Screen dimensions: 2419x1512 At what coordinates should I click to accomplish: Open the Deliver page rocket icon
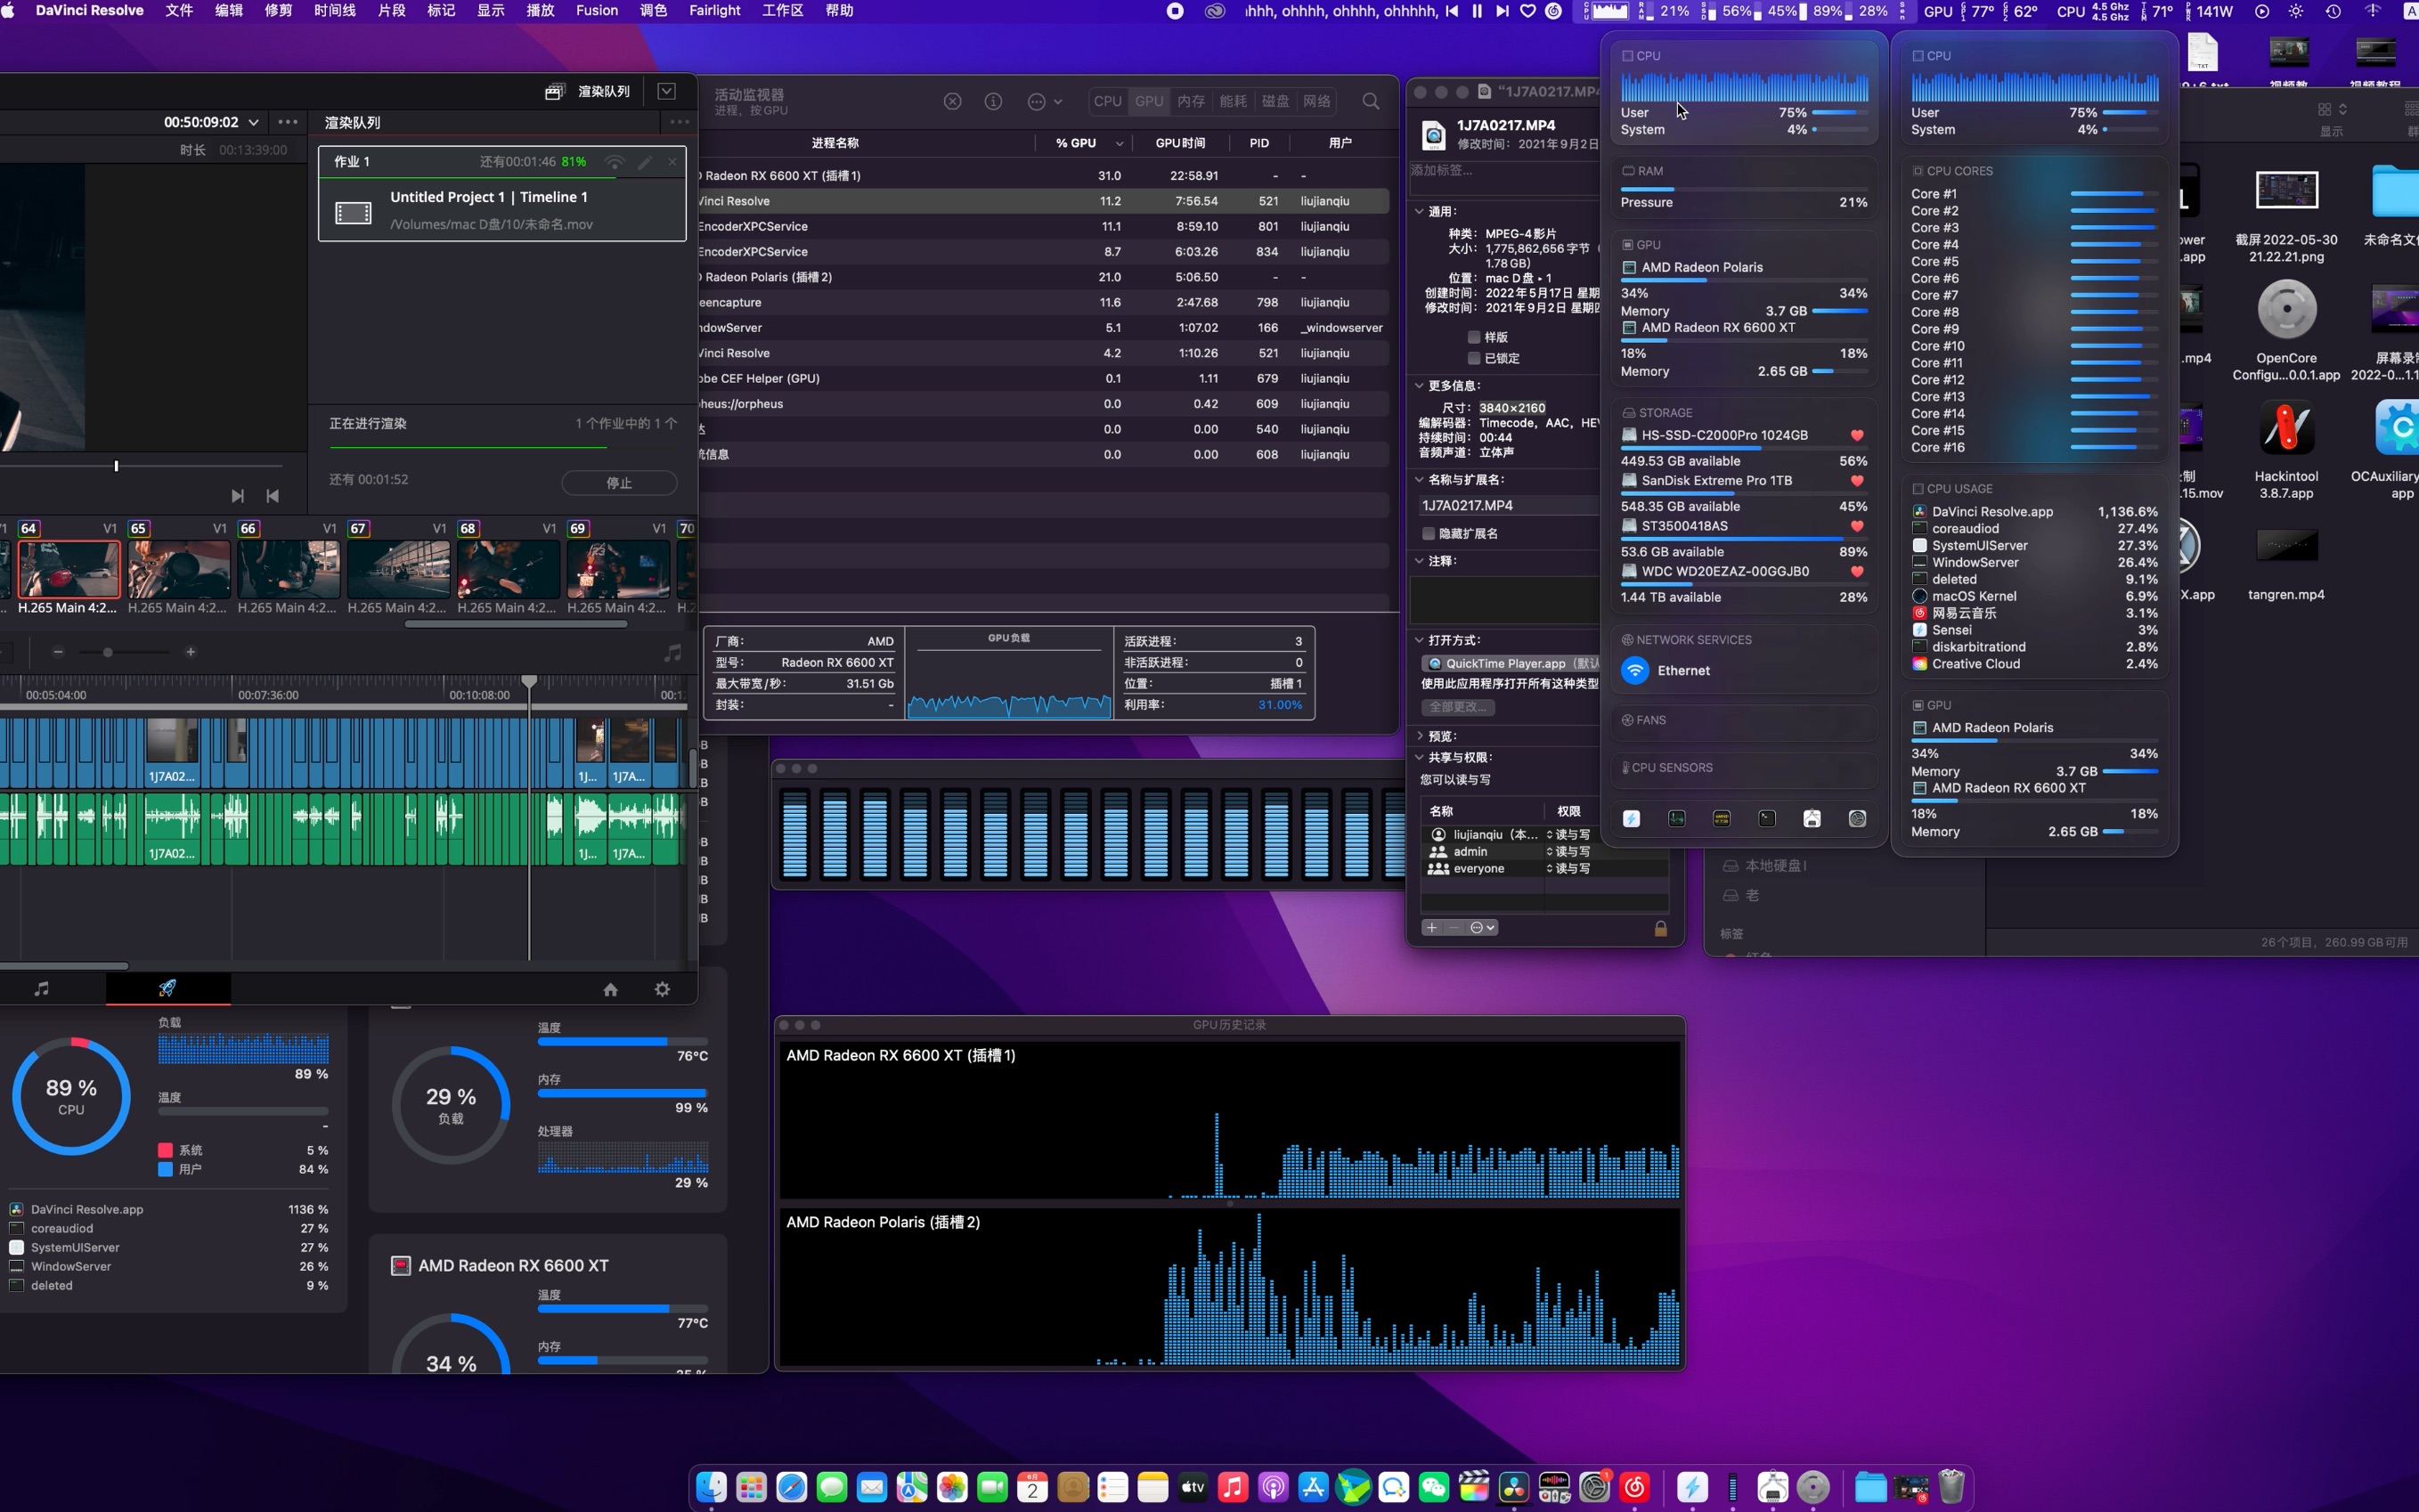coord(168,988)
